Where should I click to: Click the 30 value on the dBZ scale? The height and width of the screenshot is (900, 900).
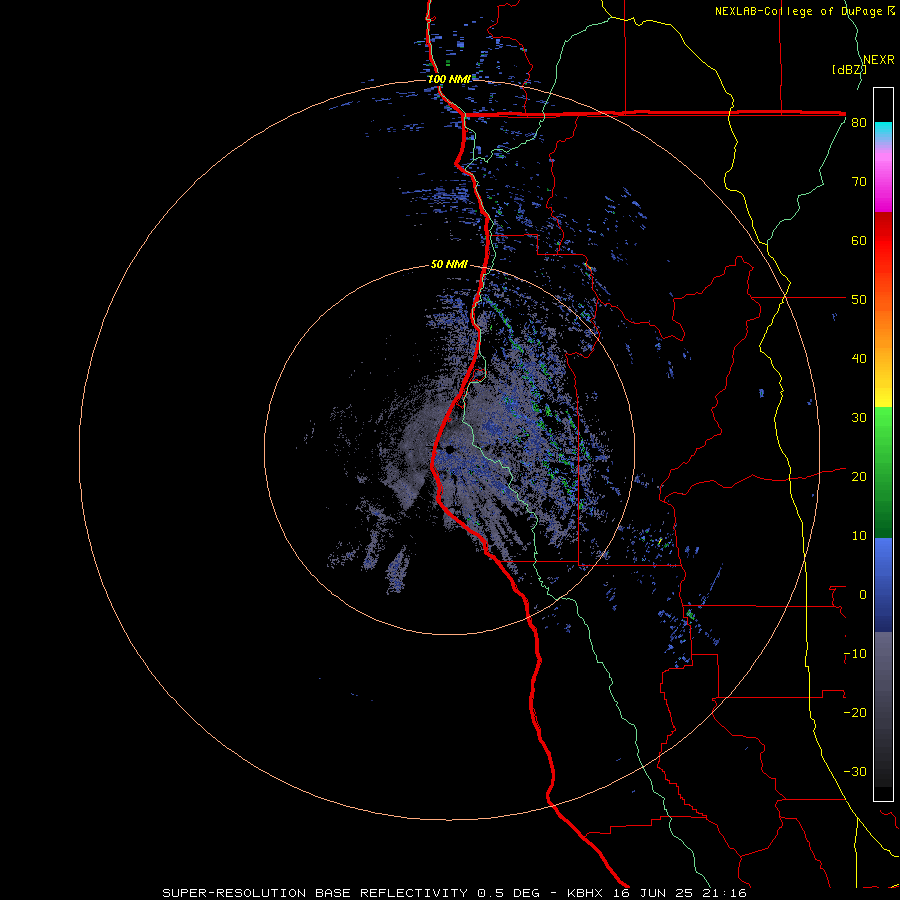(x=859, y=418)
